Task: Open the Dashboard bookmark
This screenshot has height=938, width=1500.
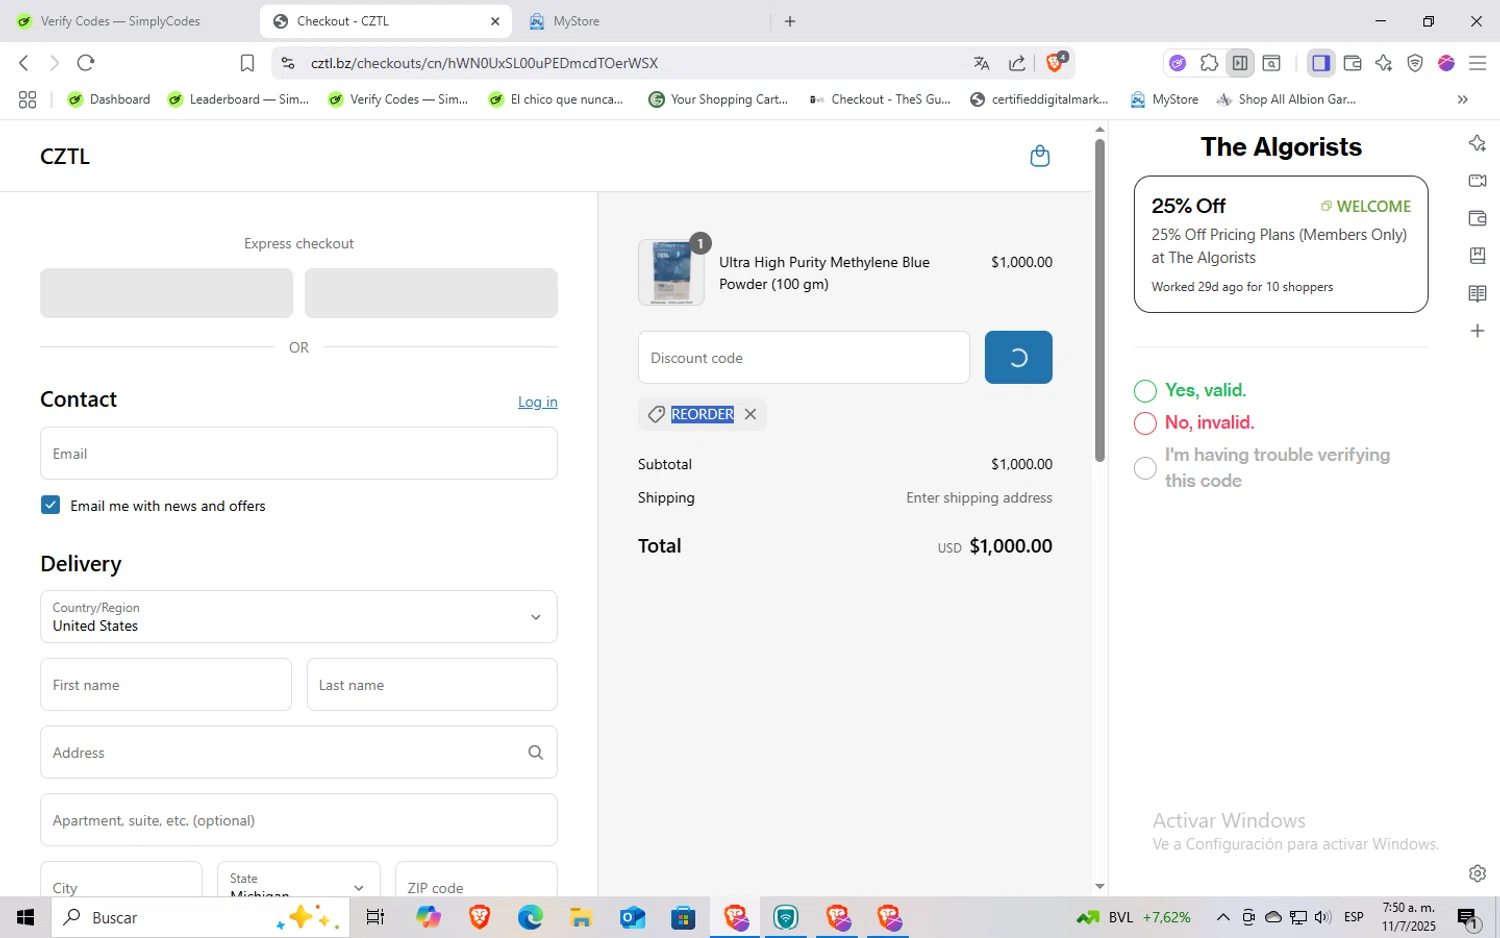Action: click(108, 99)
